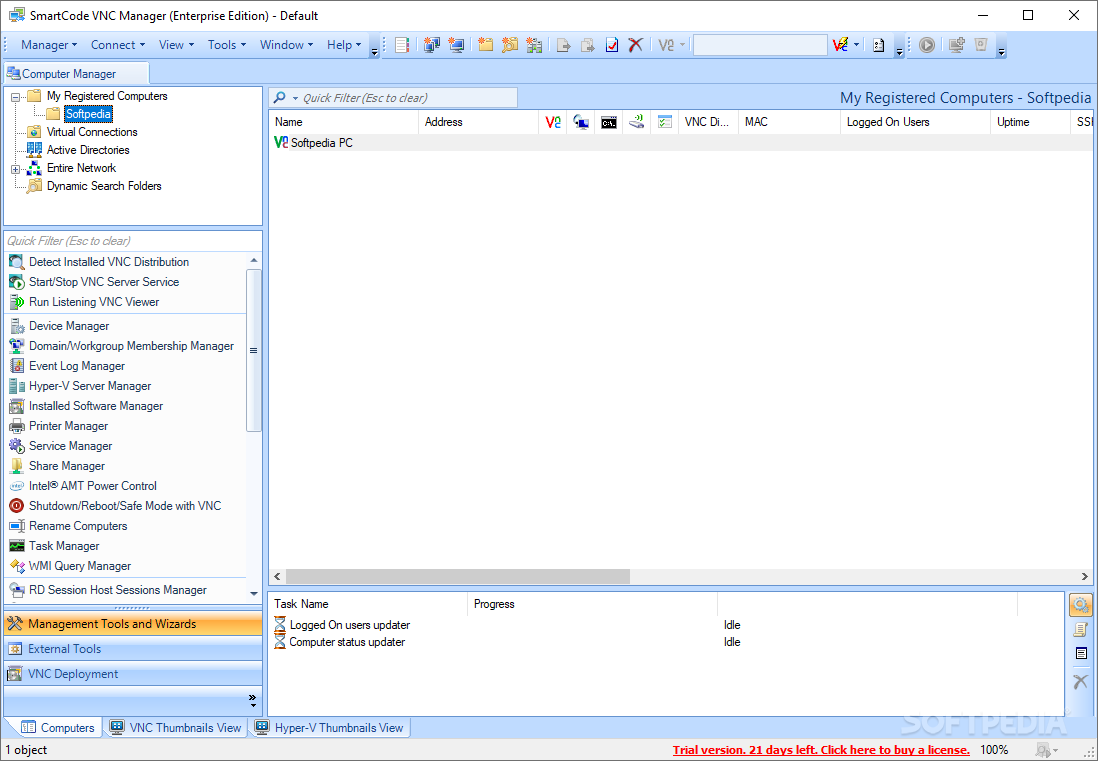
Task: Focus the computer list Quick Filter box
Action: [409, 98]
